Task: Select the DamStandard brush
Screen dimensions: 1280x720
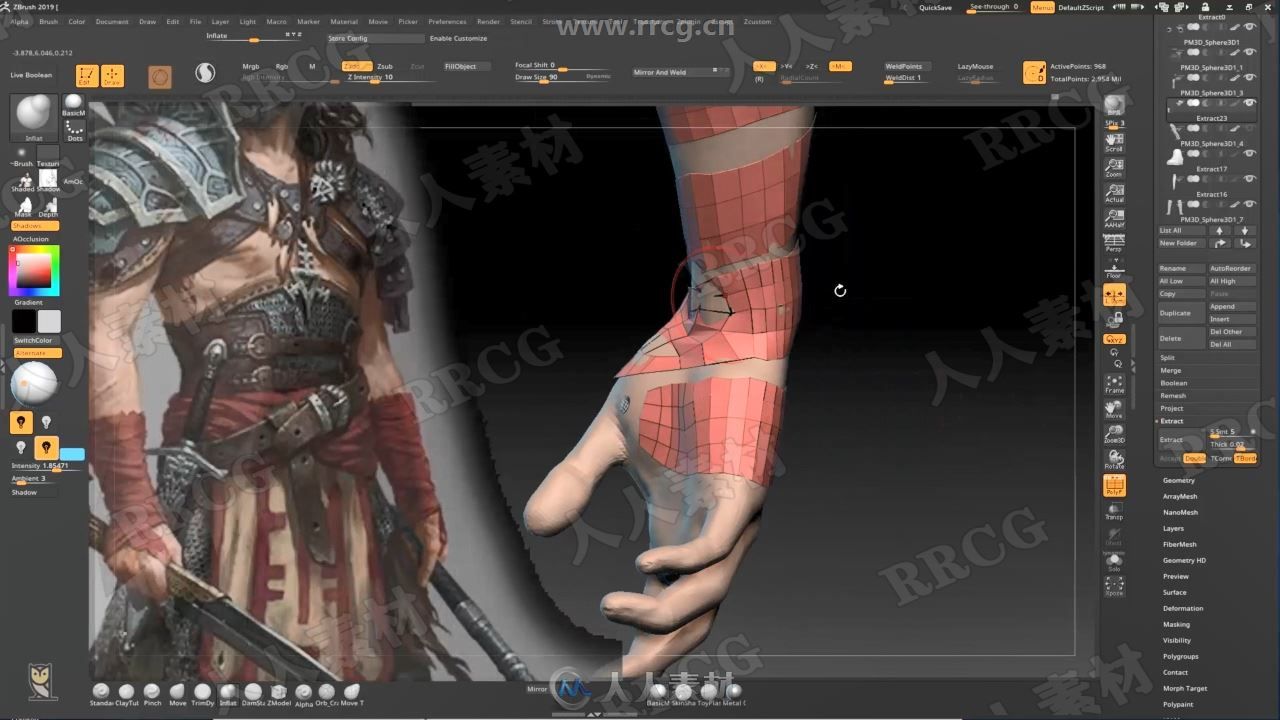Action: coord(253,693)
